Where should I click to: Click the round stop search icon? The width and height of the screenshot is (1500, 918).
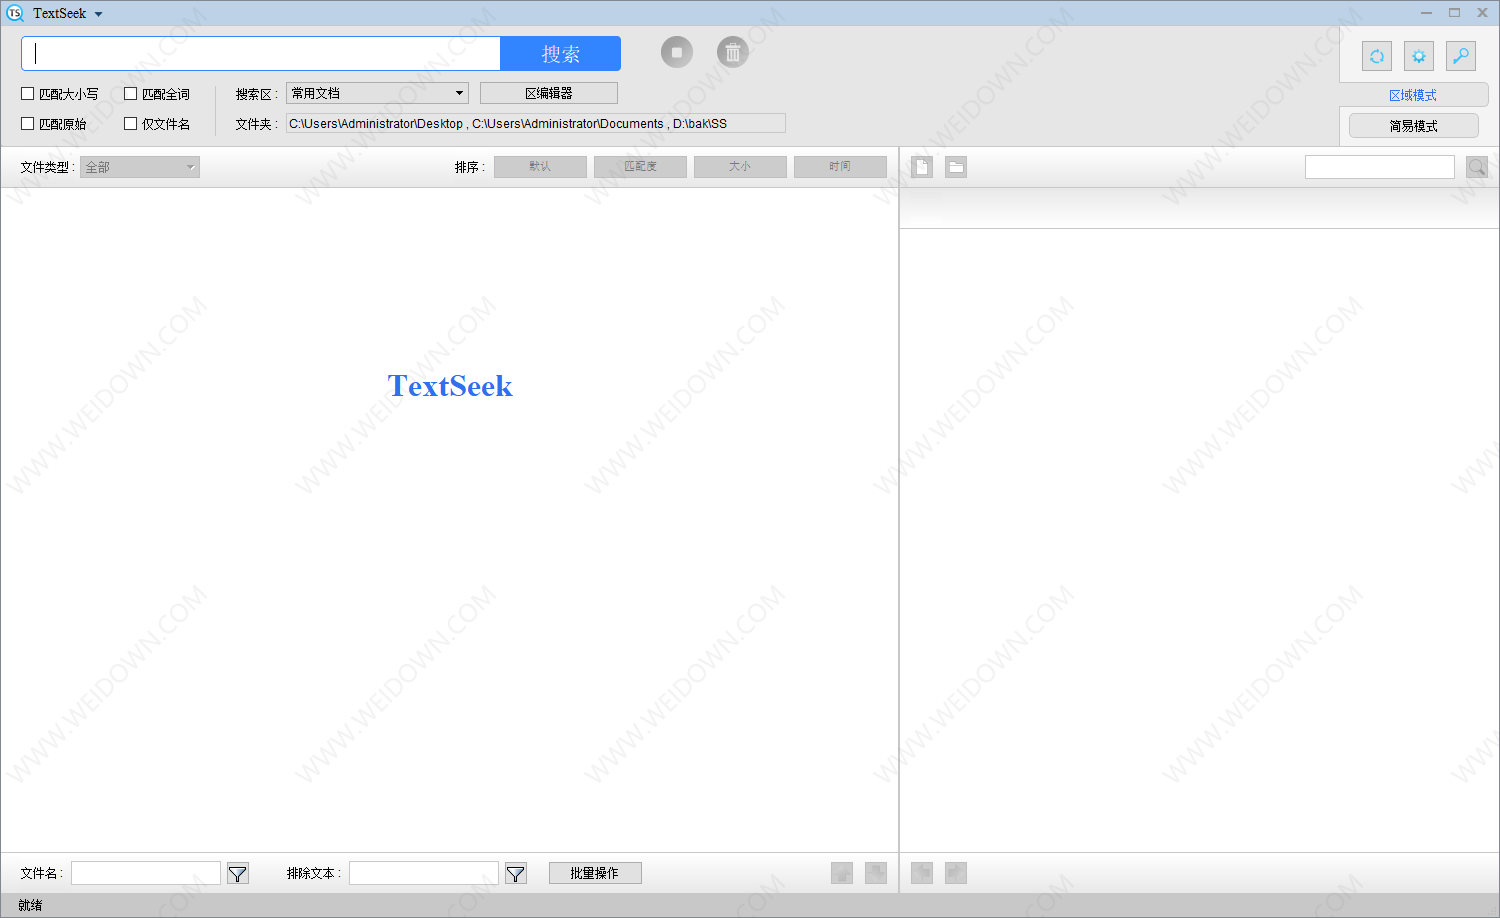[676, 52]
